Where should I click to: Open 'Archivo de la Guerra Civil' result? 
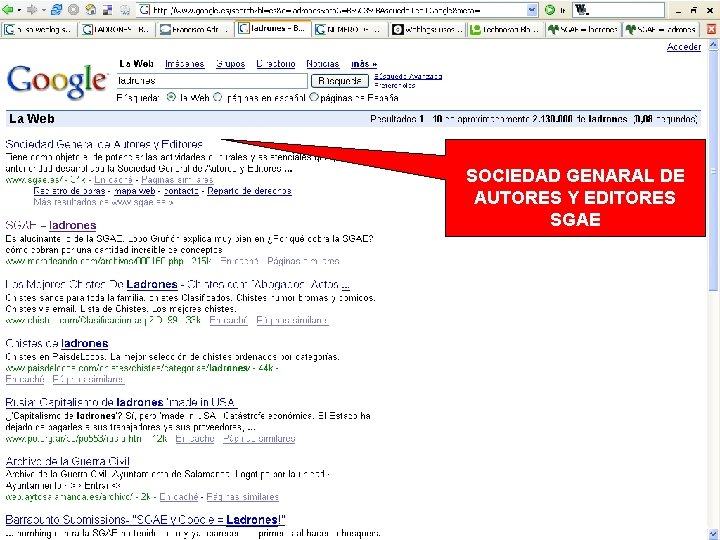click(68, 461)
